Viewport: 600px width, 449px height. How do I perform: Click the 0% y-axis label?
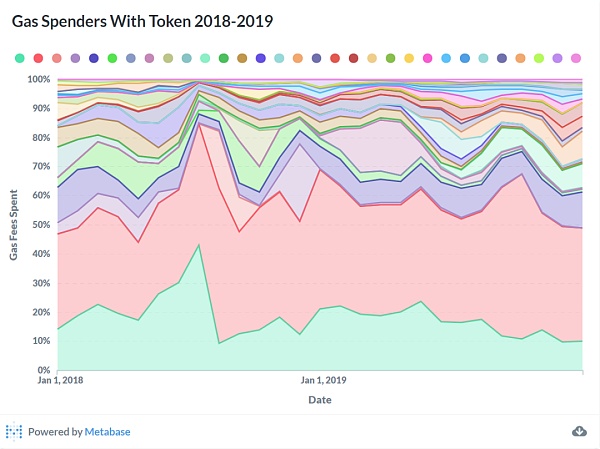coord(44,370)
